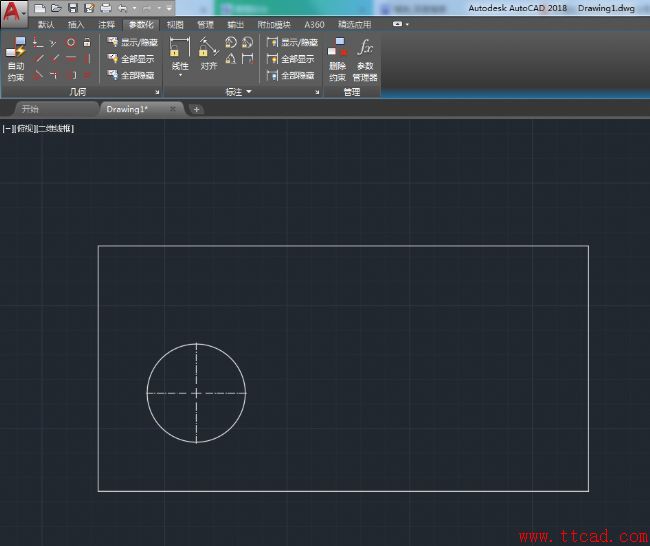Toggle geometric constraints 显示/隐藏
Viewport: 650px width, 546px height.
[133, 42]
